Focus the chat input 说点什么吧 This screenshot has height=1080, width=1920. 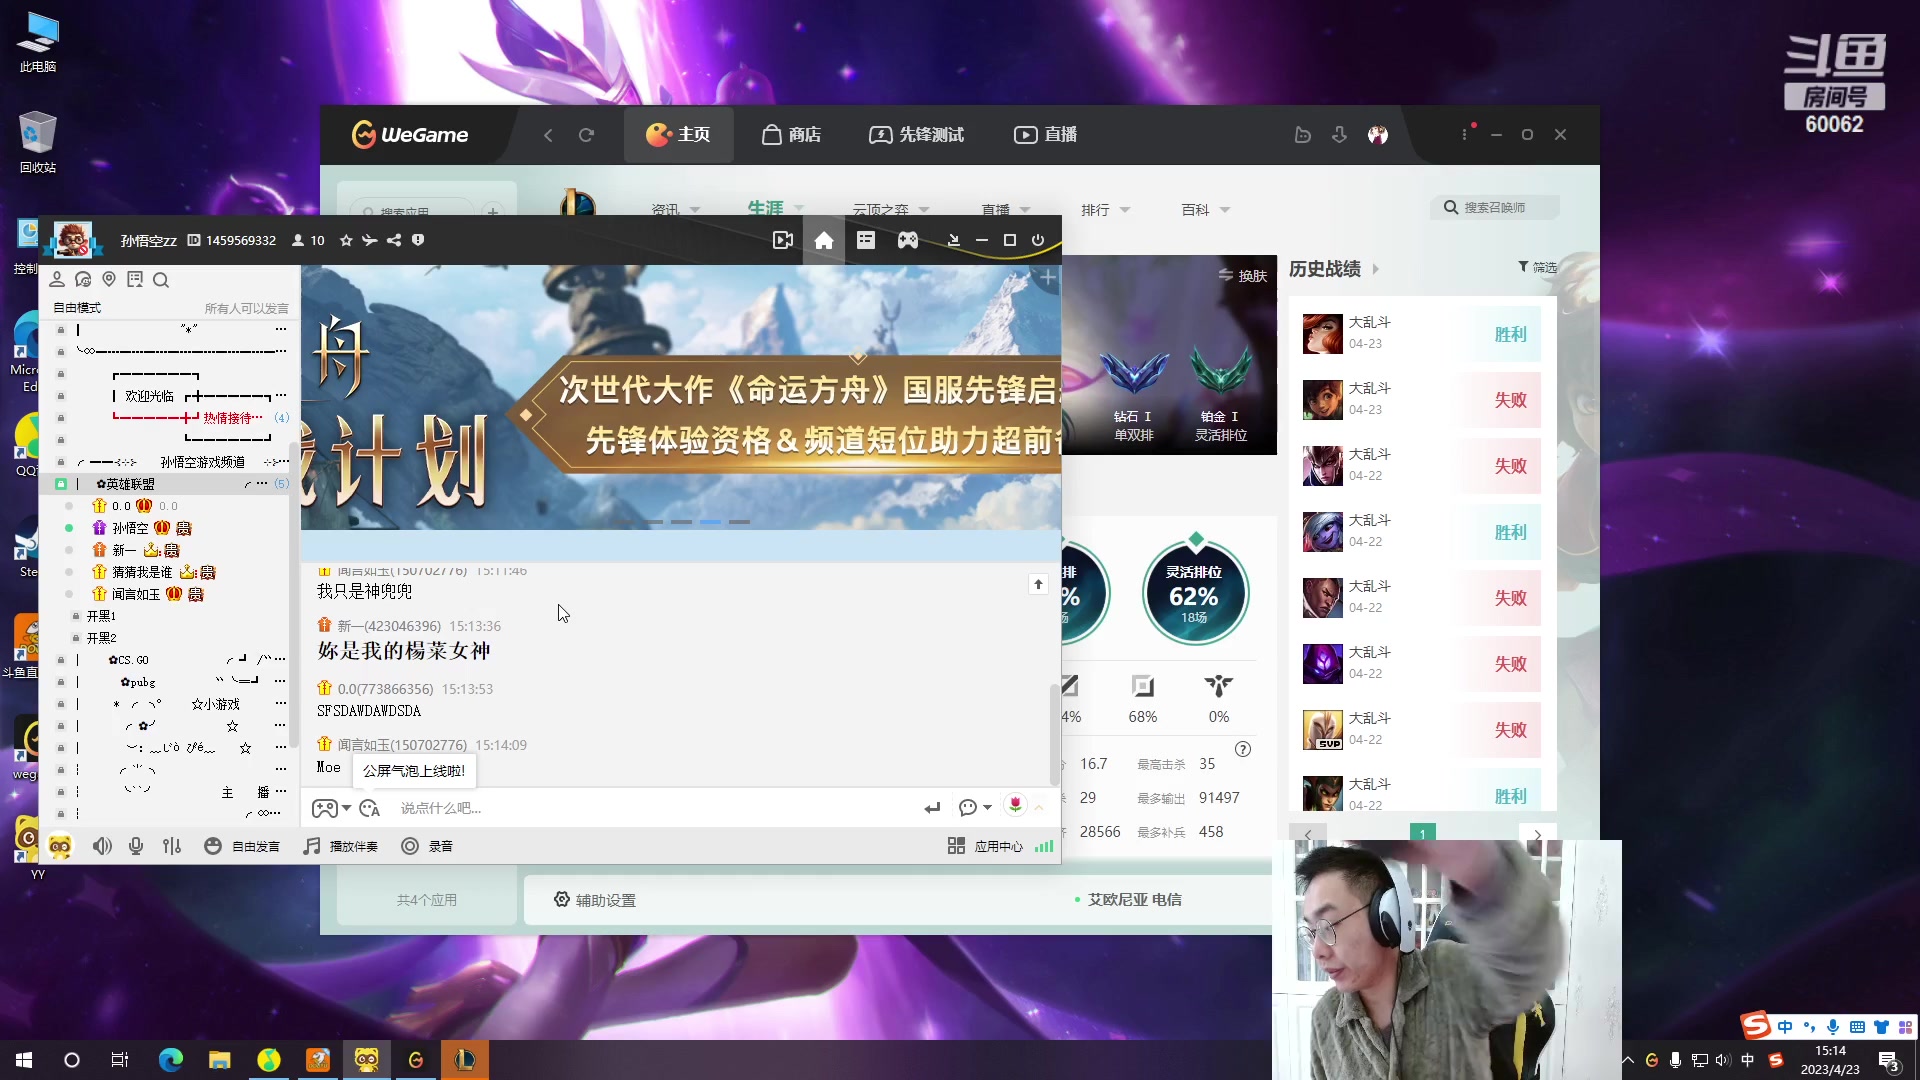[655, 808]
